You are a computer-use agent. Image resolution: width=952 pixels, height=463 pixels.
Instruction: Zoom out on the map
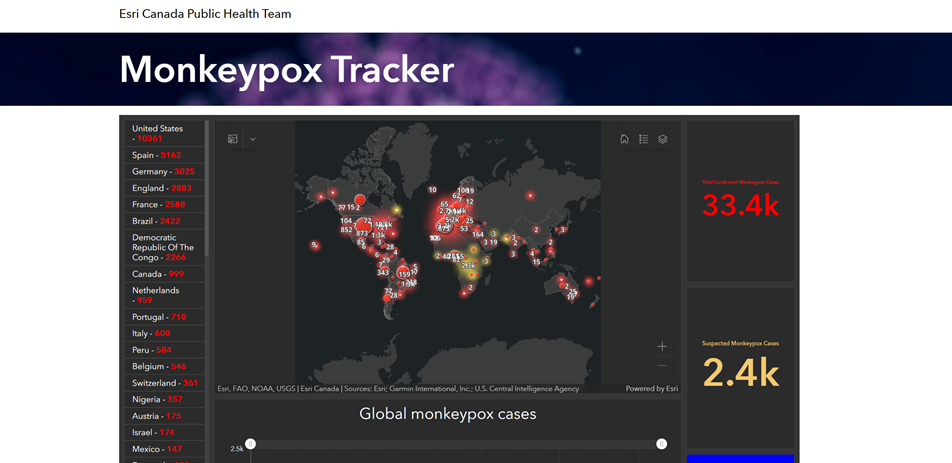click(x=662, y=365)
